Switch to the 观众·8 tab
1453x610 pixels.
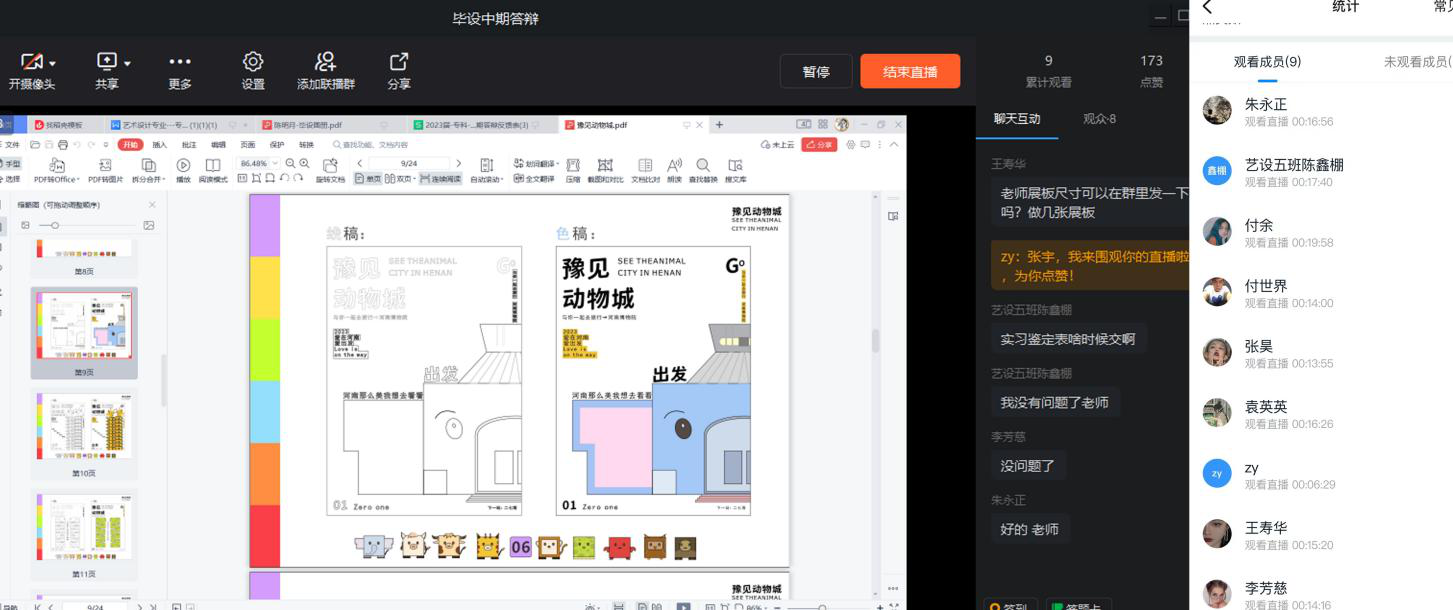coord(1099,119)
